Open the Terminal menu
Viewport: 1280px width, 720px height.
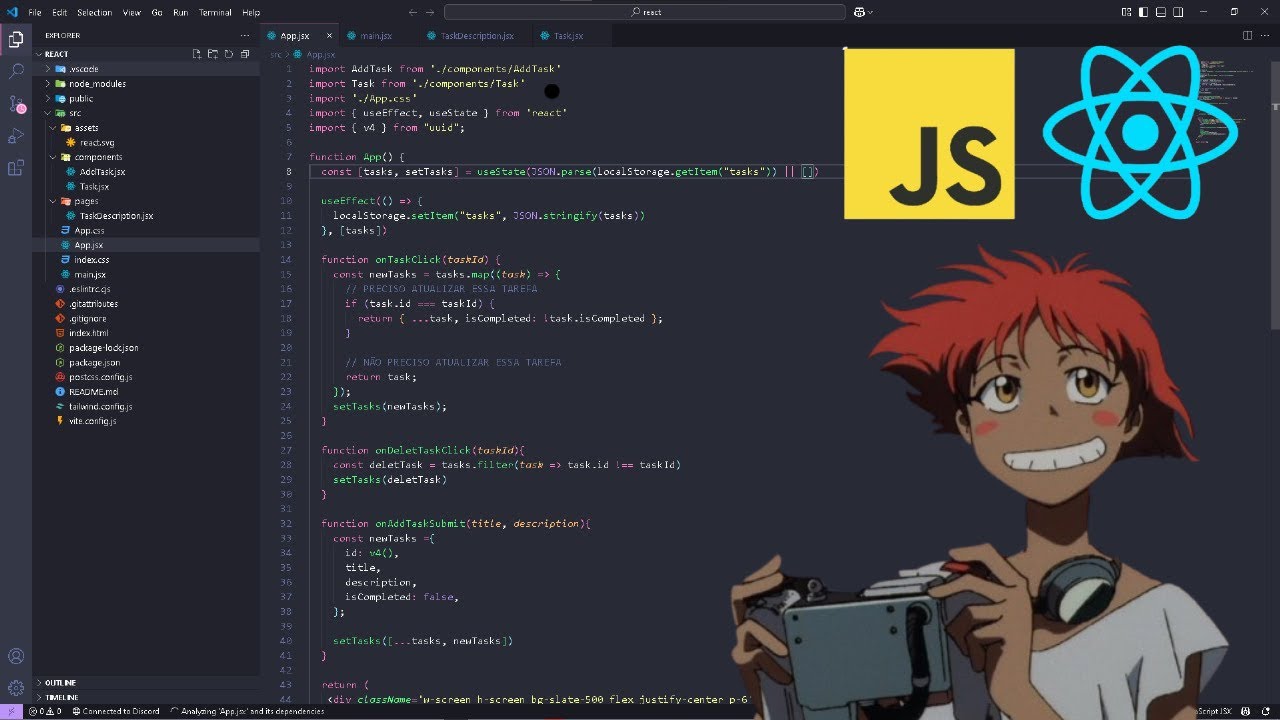(215, 12)
